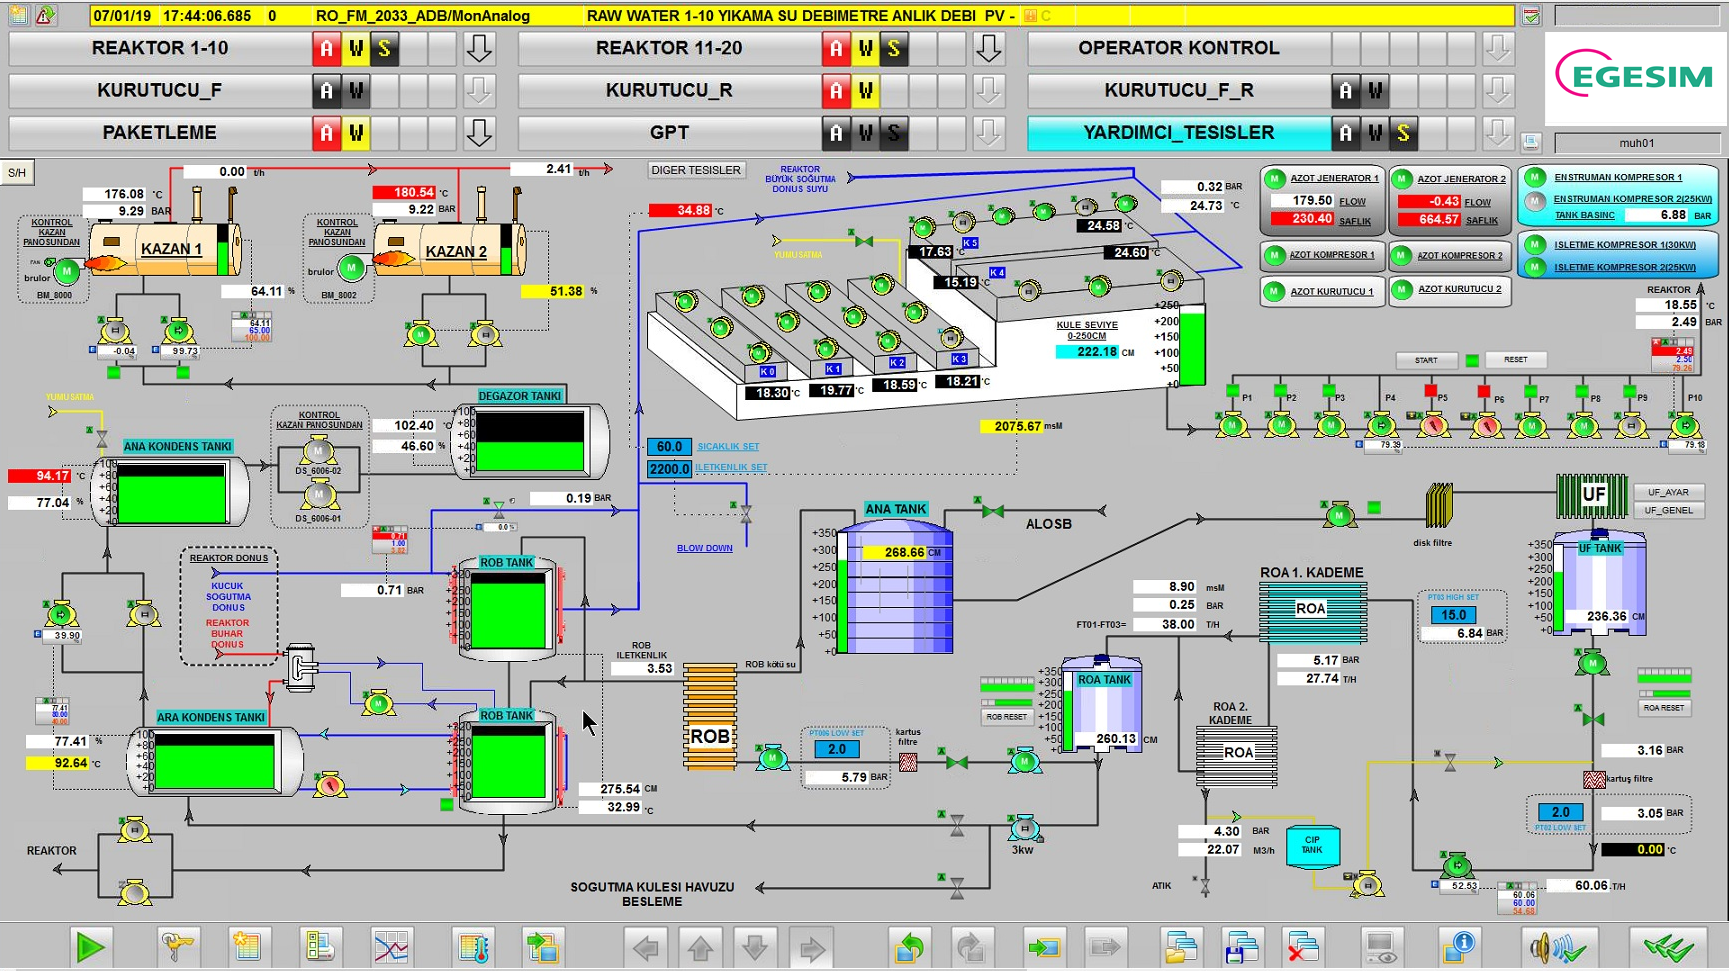Expand REAKTOR 11-20 down arrow

tap(989, 48)
